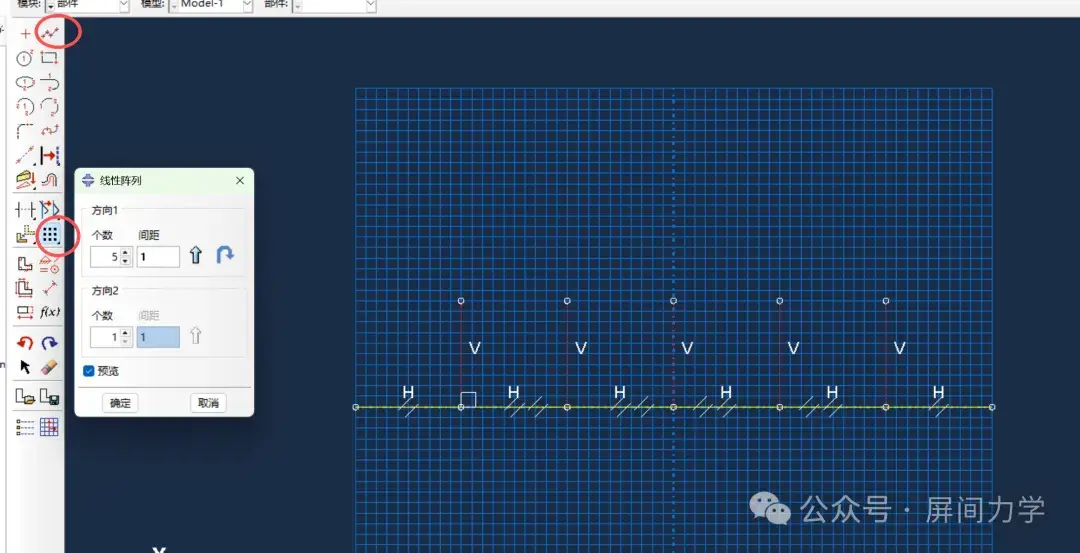The image size is (1080, 553).
Task: Click the 取消 button
Action: point(208,404)
